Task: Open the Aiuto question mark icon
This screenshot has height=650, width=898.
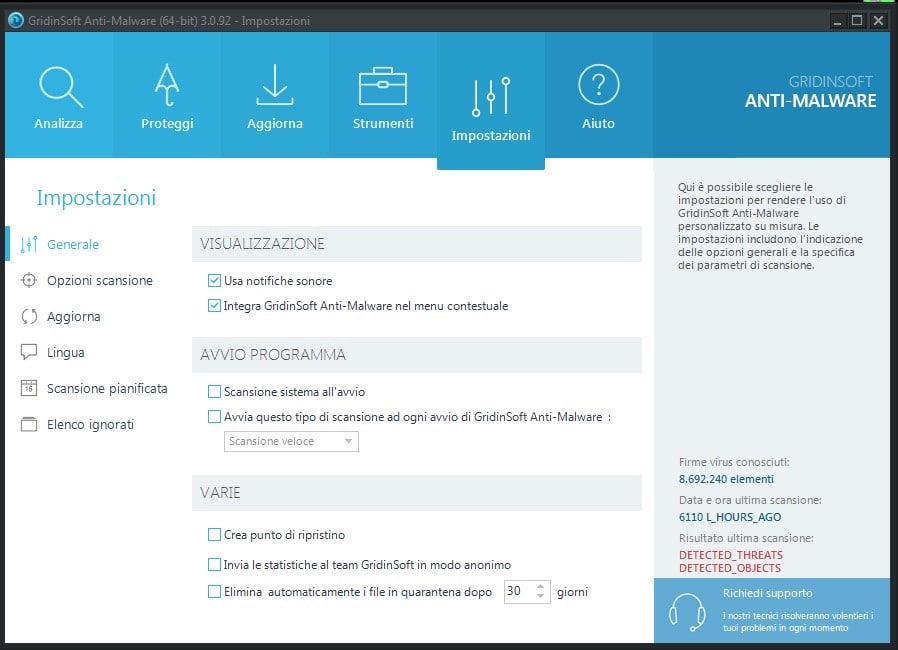Action: point(598,85)
